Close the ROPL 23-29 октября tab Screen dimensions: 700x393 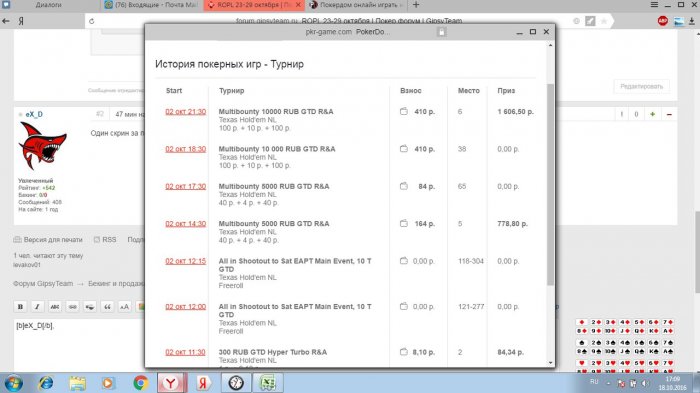tap(298, 5)
